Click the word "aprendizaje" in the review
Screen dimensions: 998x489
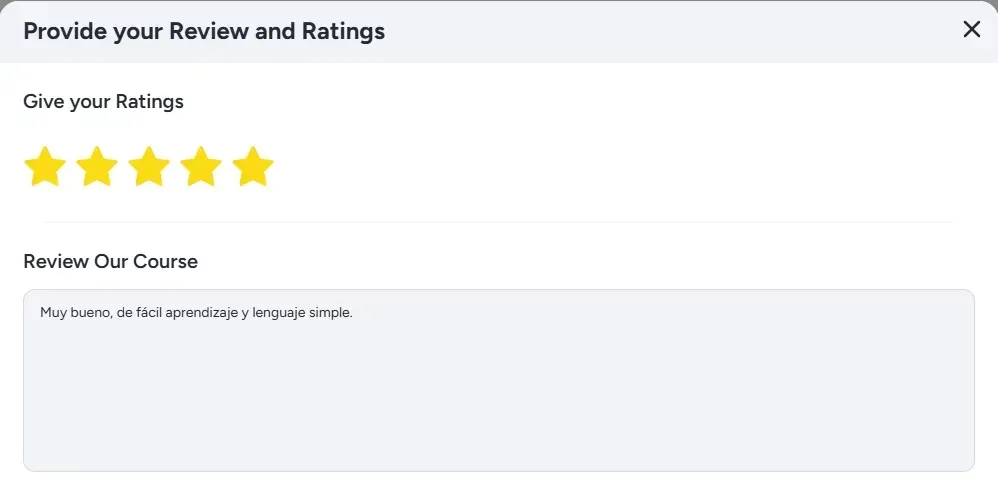pyautogui.click(x=202, y=313)
